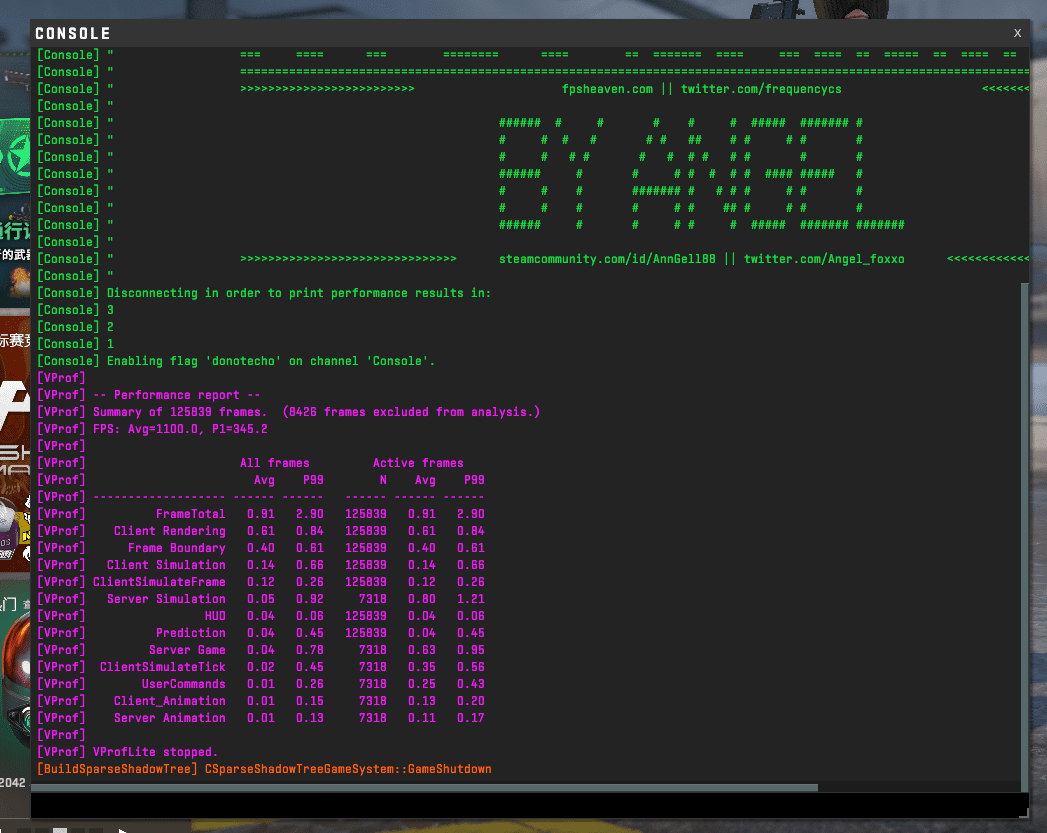The width and height of the screenshot is (1047, 833).
Task: Click the CONSOLE title bar label
Action: point(73,34)
